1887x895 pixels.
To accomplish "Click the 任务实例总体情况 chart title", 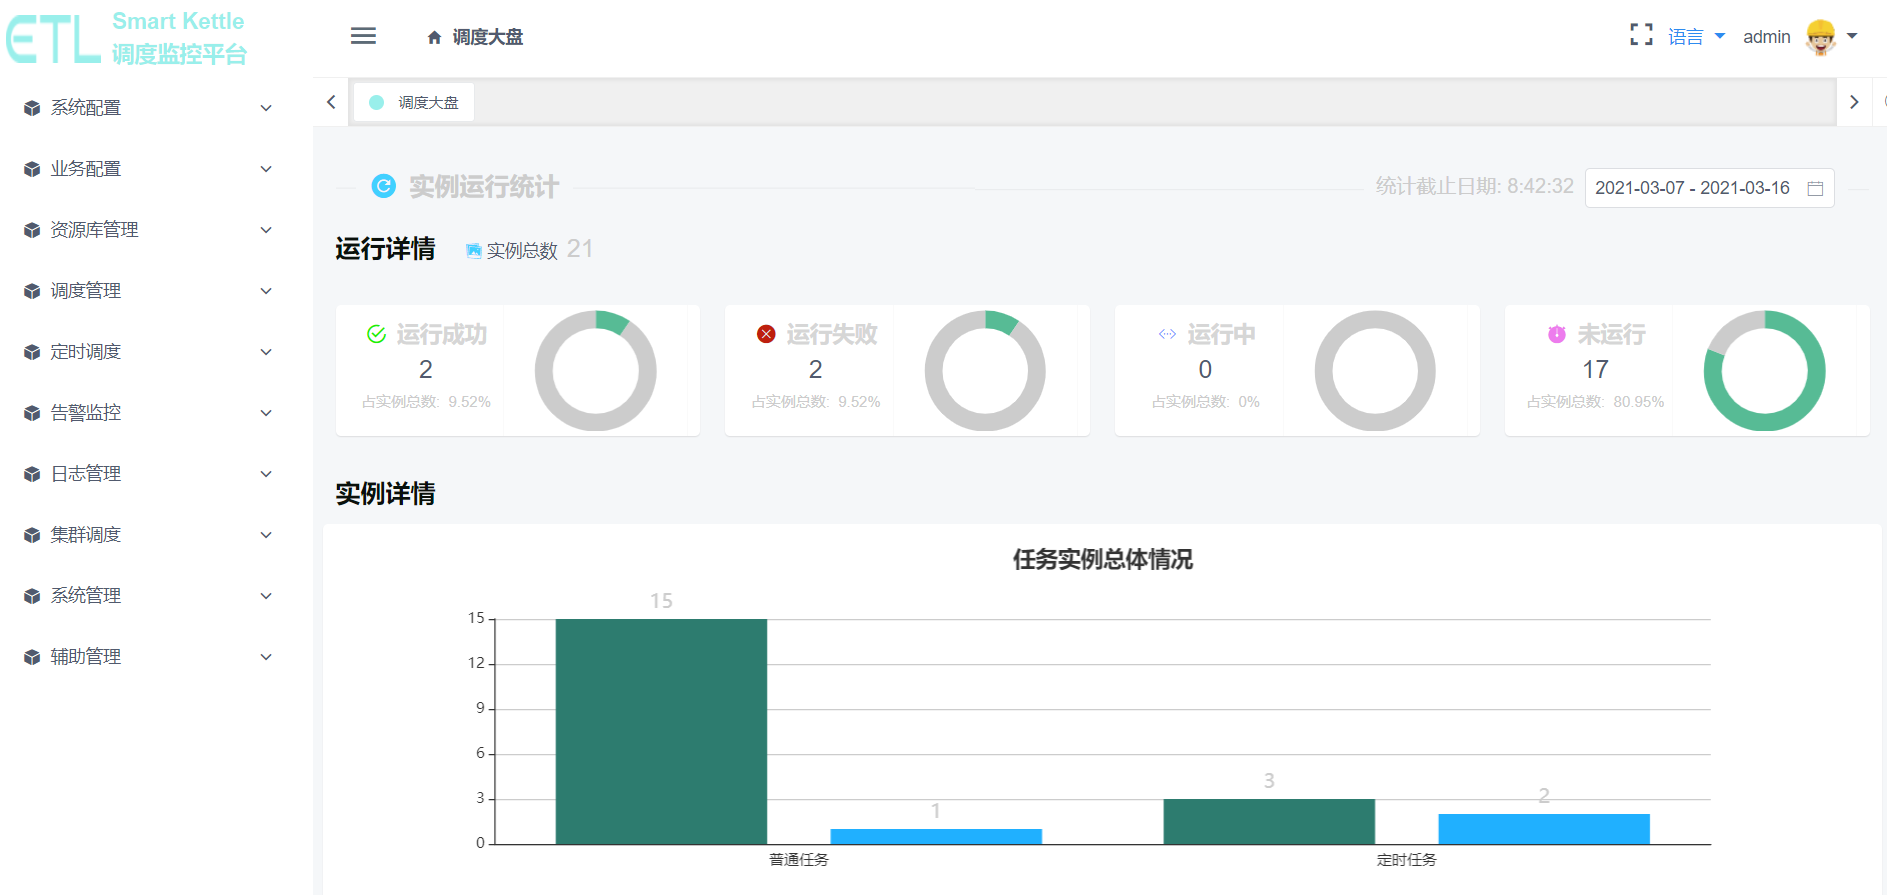I will click(1103, 559).
